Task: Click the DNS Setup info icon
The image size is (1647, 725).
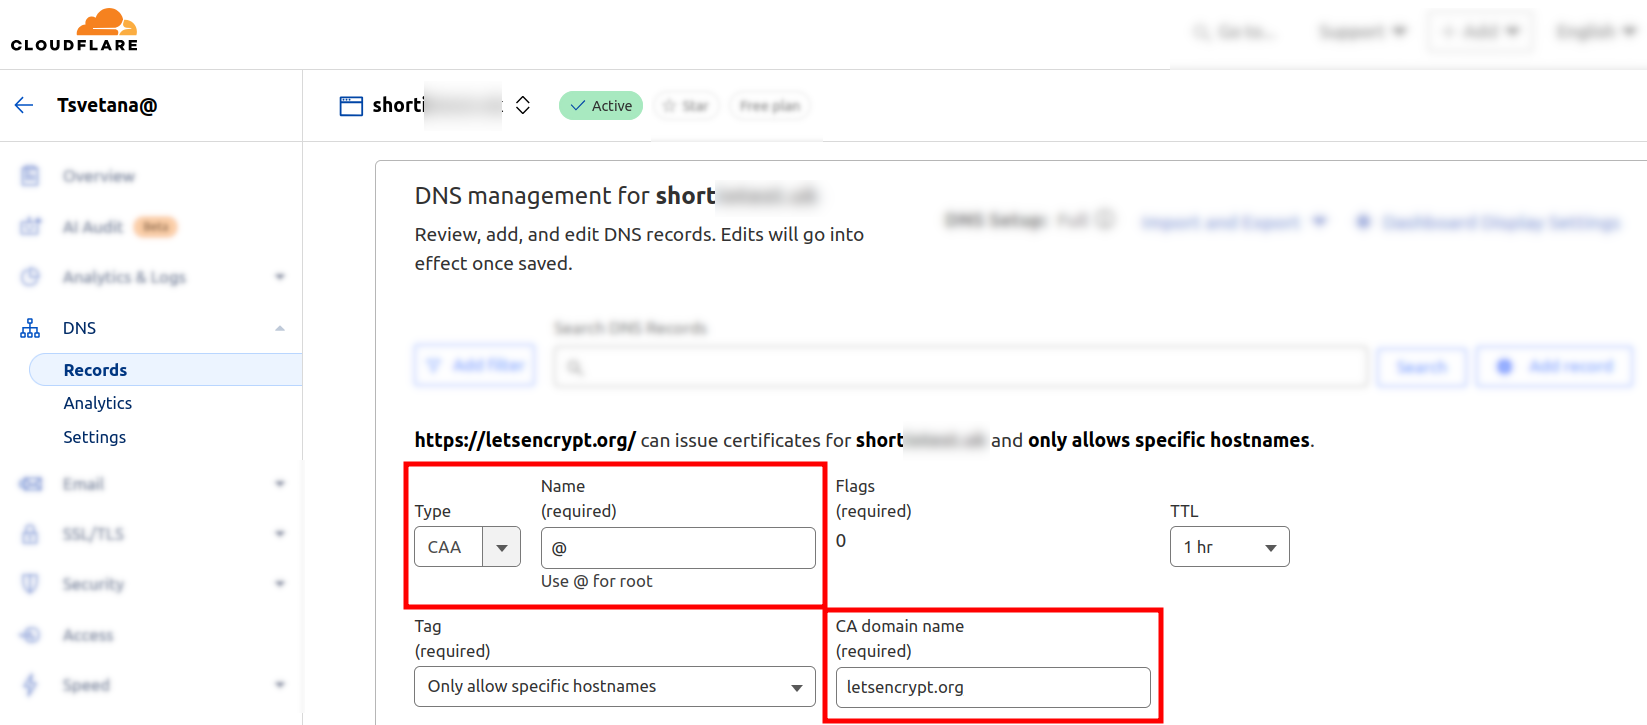Action: (1105, 219)
